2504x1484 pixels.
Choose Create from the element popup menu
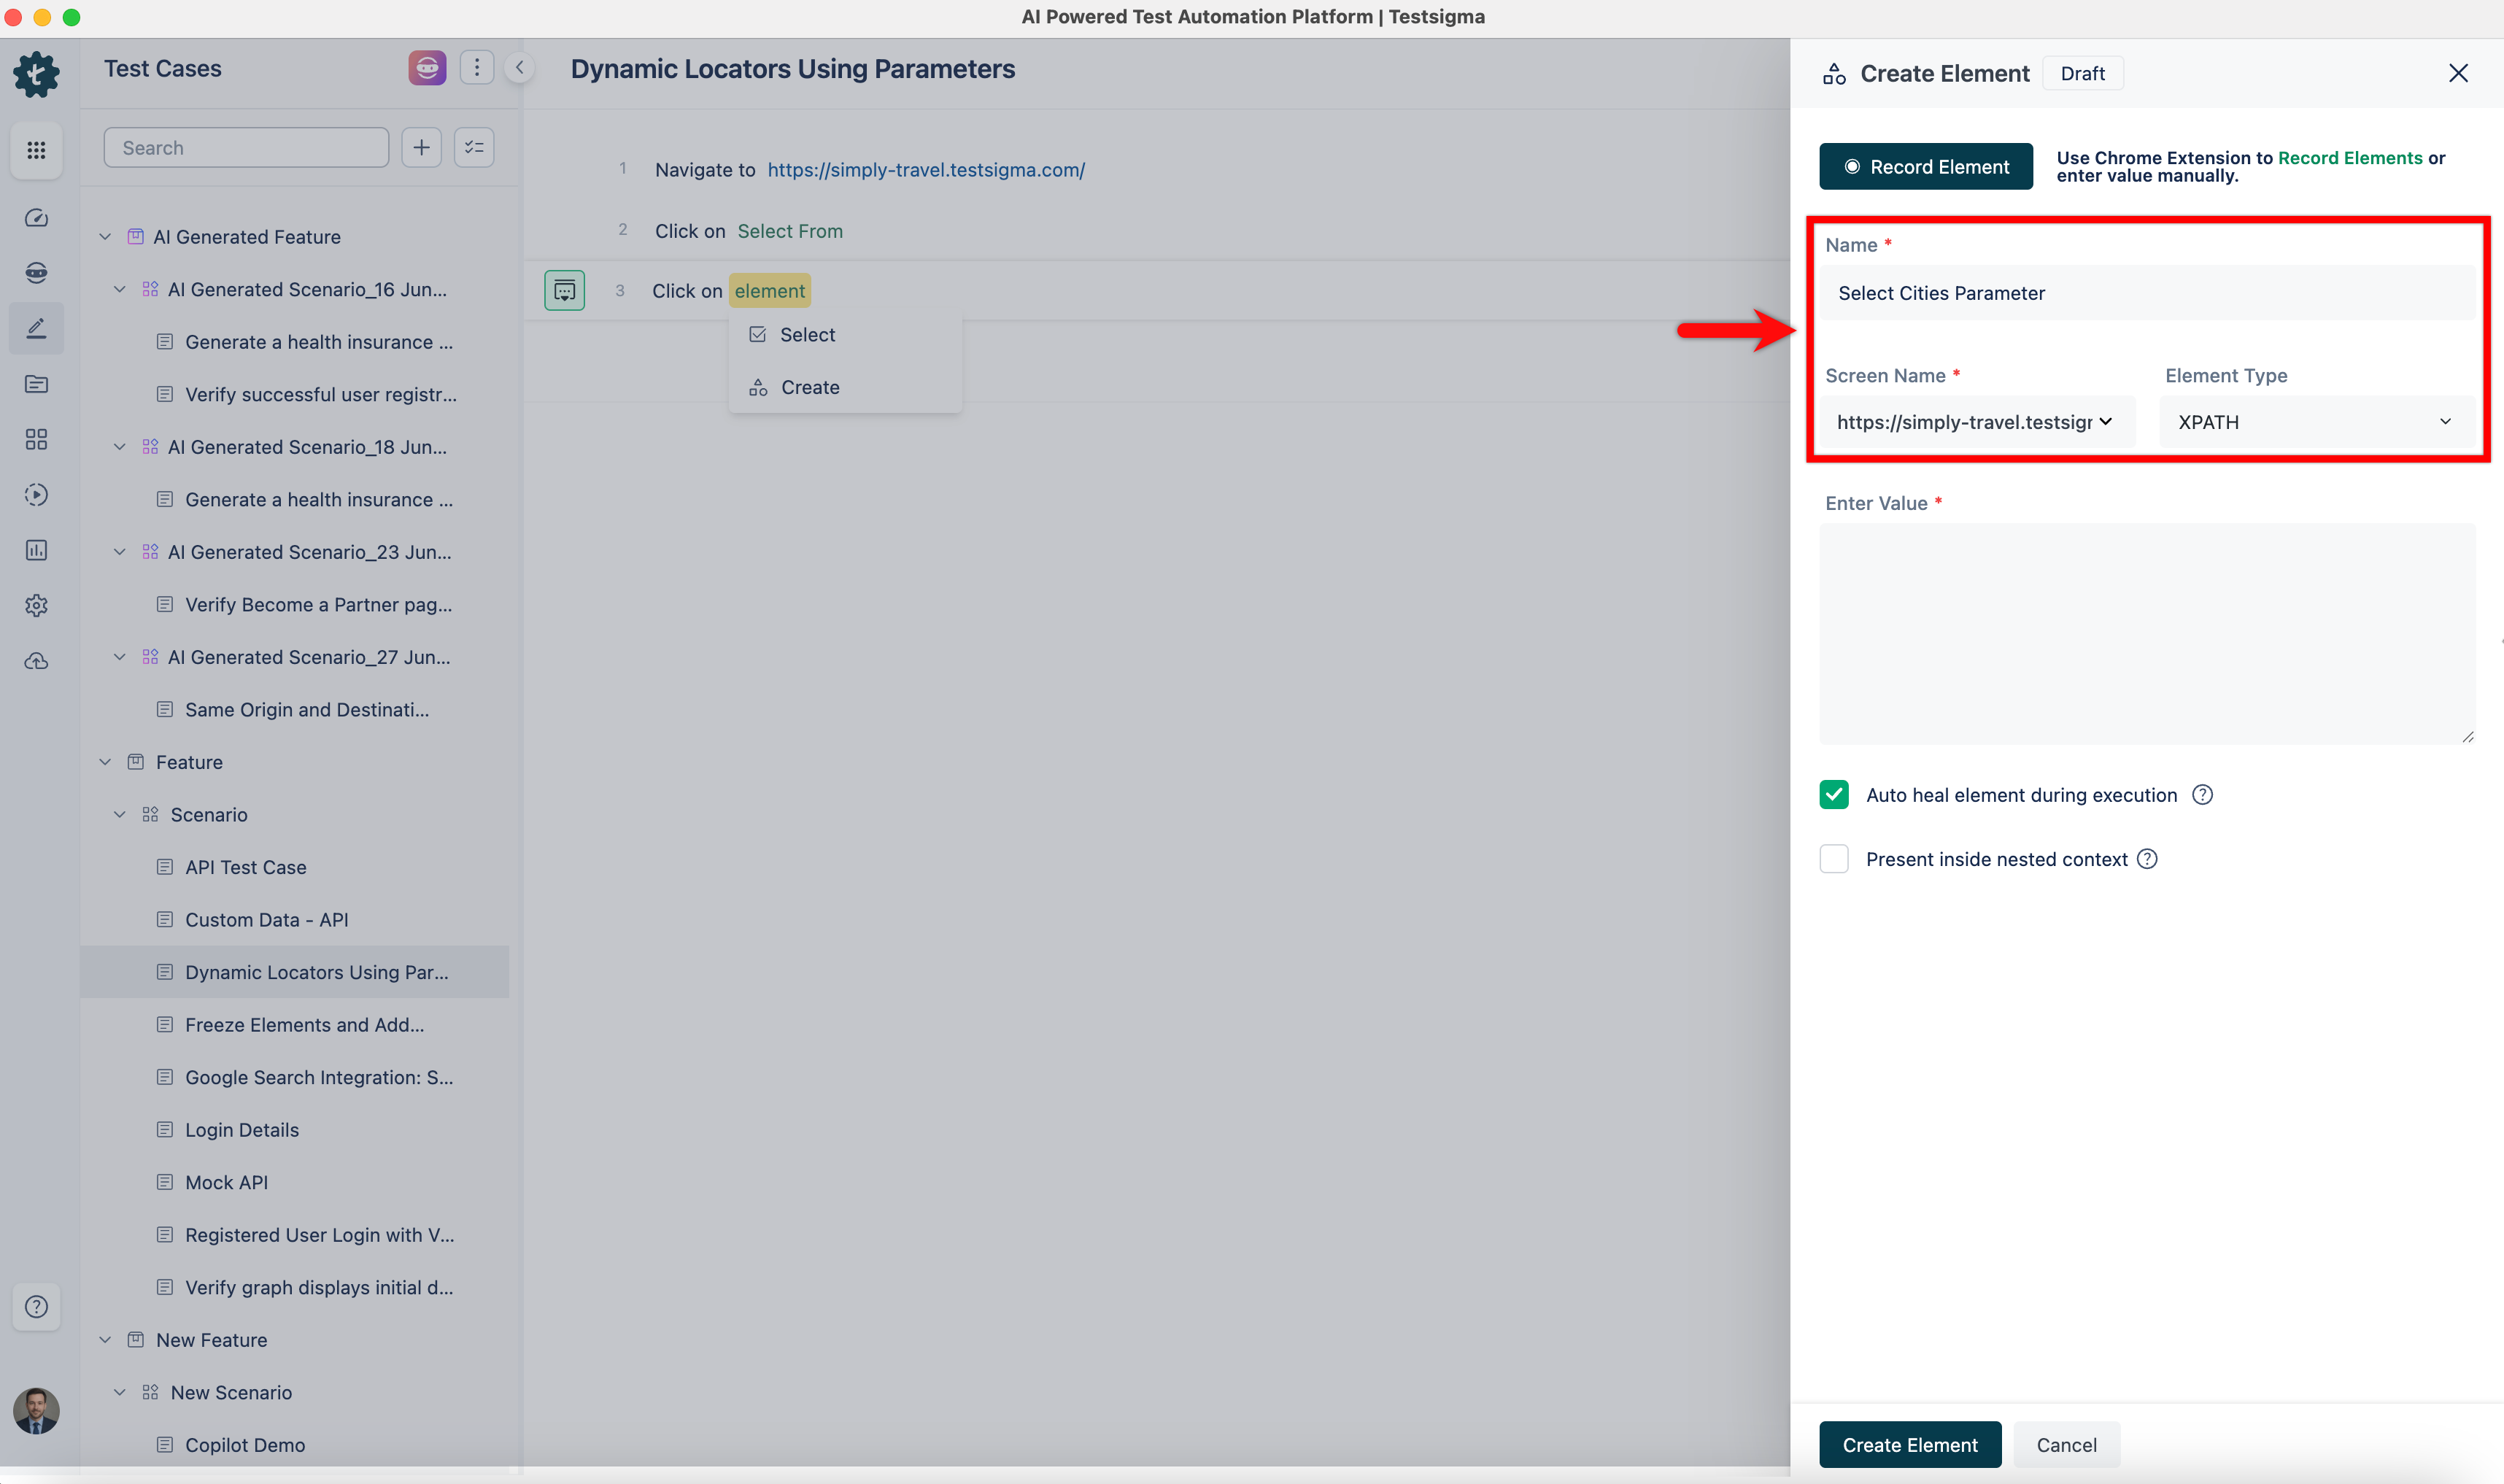(809, 387)
